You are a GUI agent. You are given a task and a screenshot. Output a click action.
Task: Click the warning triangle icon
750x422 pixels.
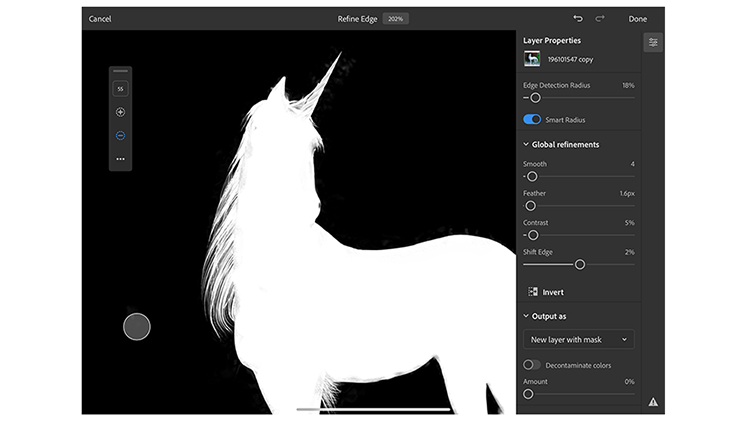point(653,401)
